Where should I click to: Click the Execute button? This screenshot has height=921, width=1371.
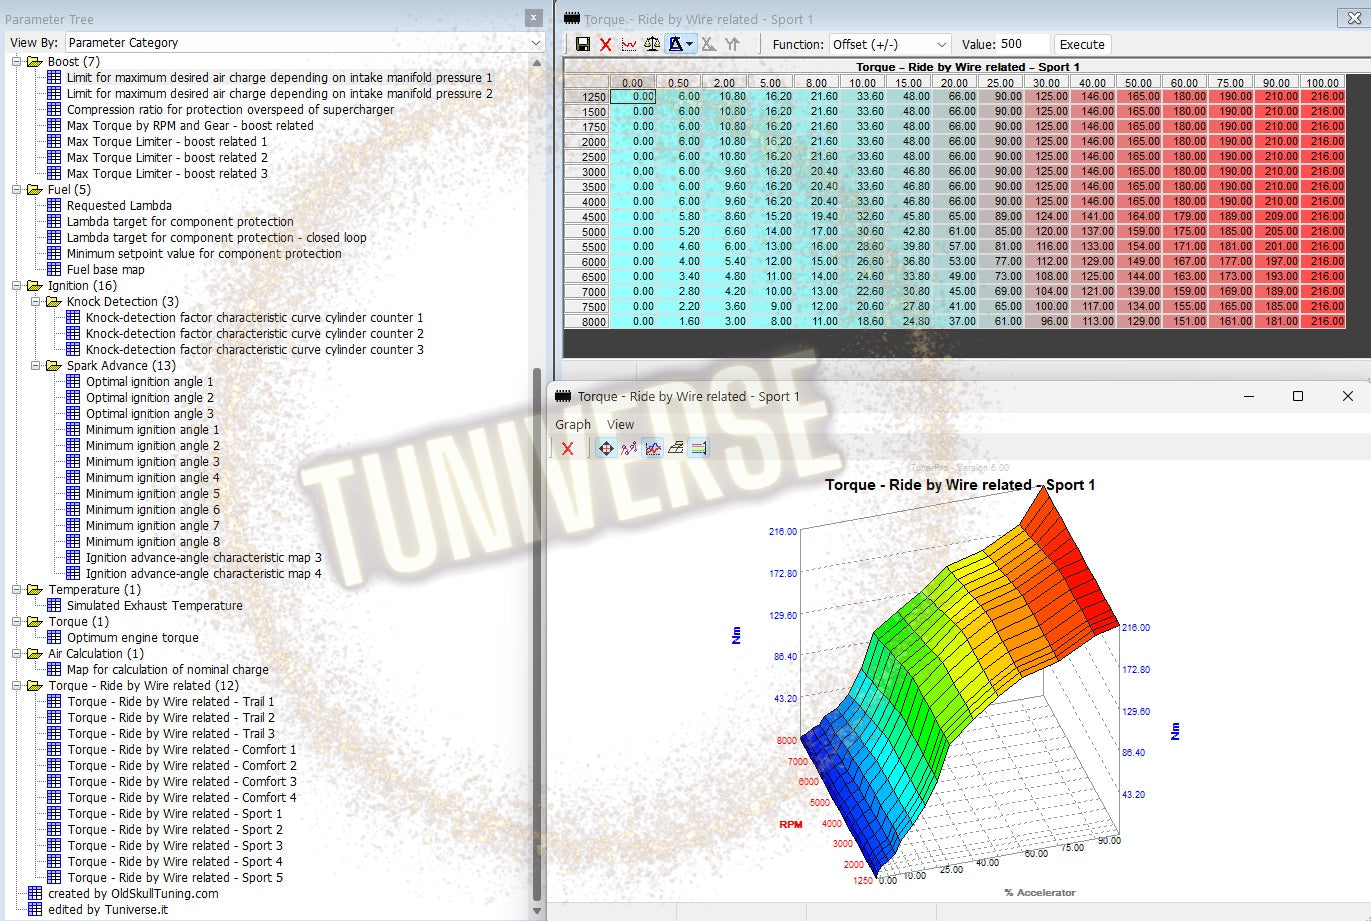[1082, 44]
